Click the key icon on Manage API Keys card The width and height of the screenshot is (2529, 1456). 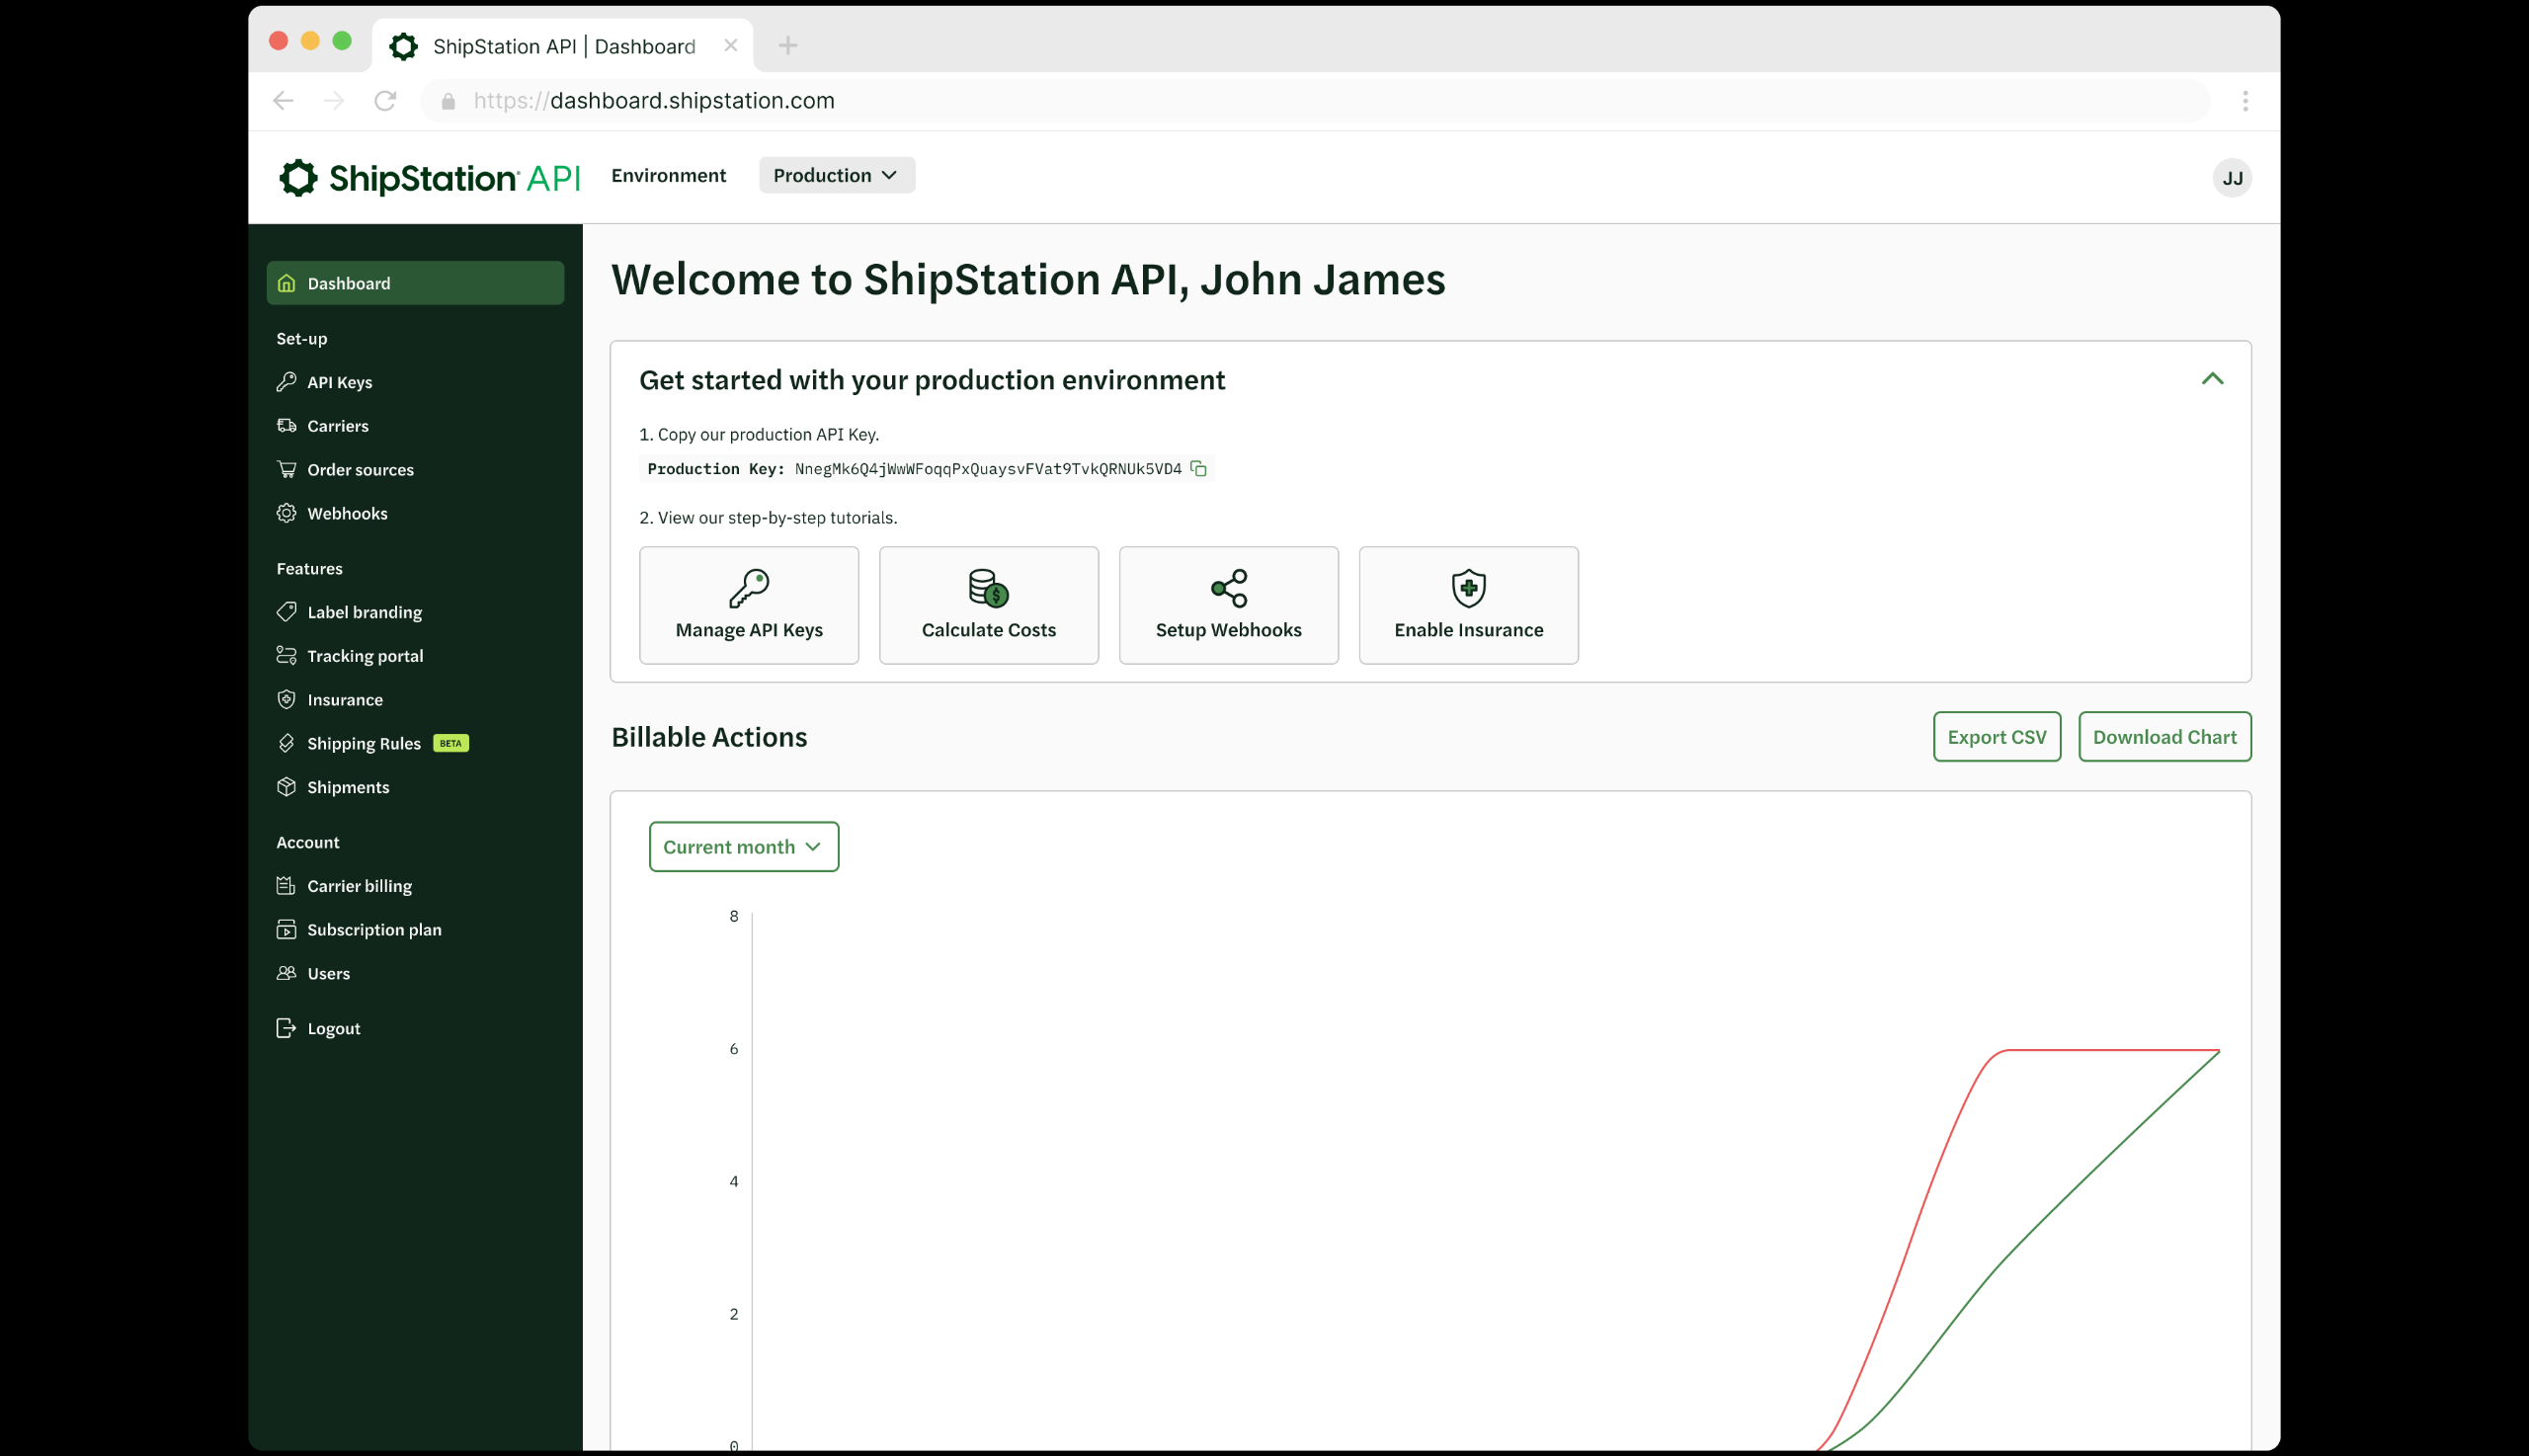(x=749, y=589)
